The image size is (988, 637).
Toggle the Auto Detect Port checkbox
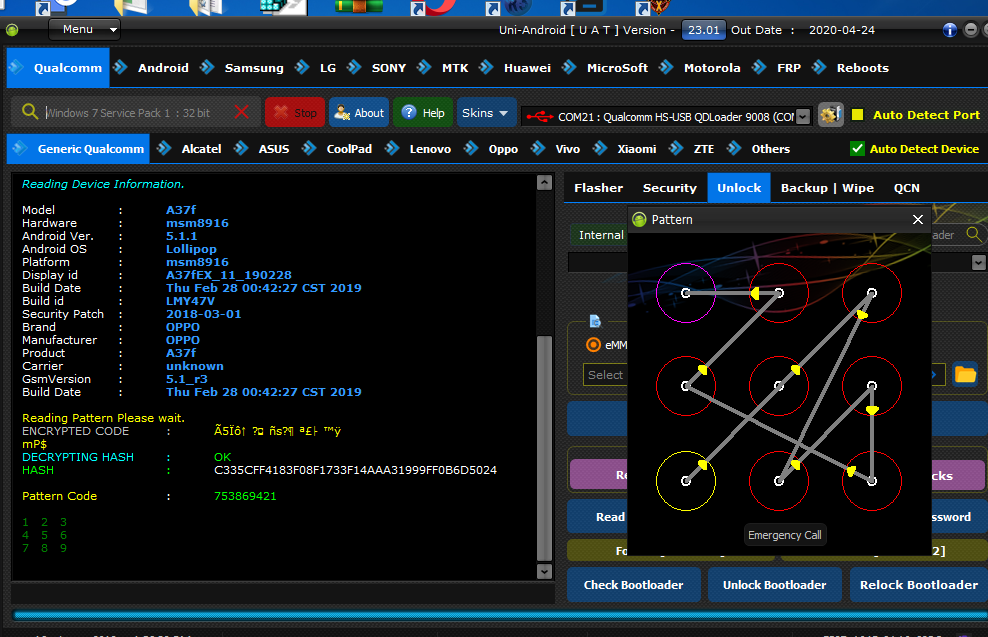click(858, 115)
